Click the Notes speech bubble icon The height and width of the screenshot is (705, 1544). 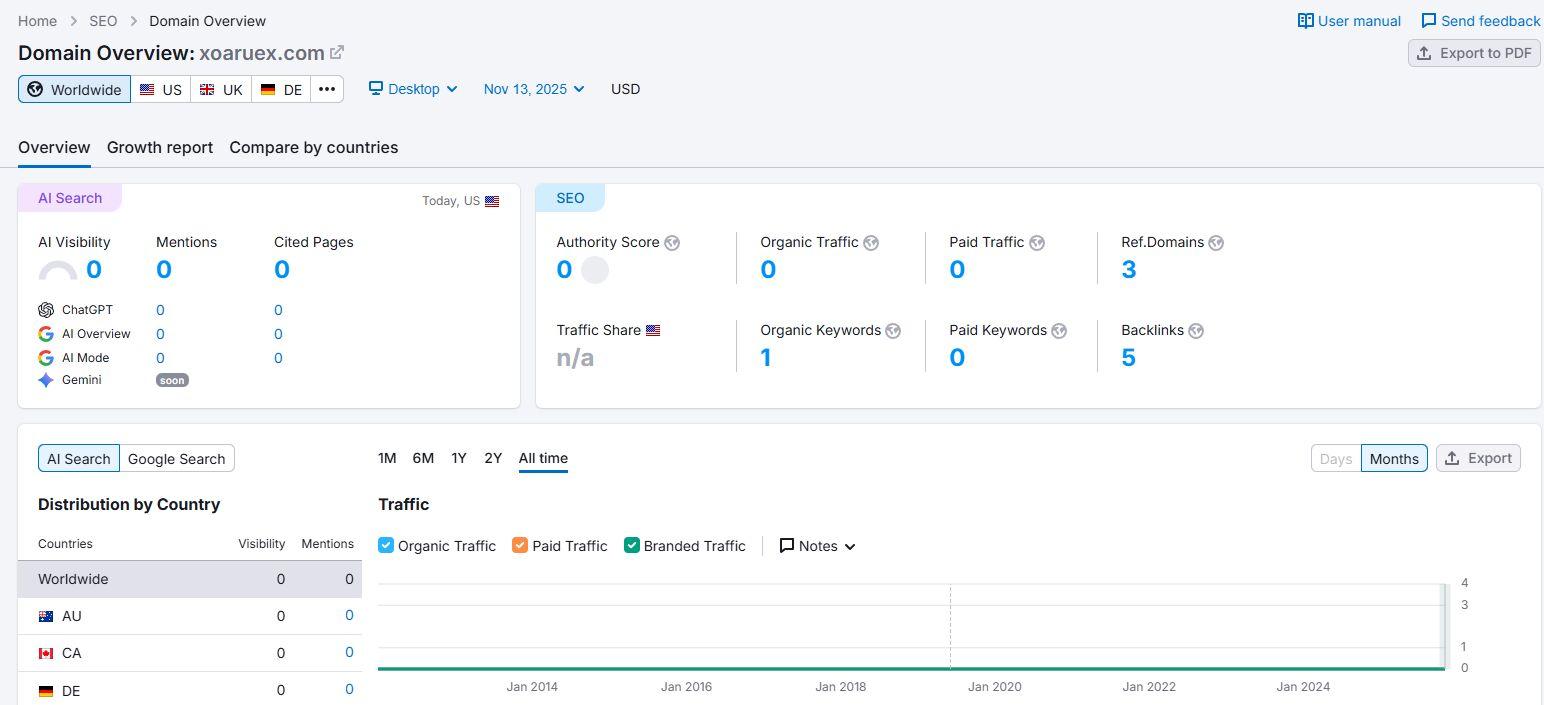(787, 546)
